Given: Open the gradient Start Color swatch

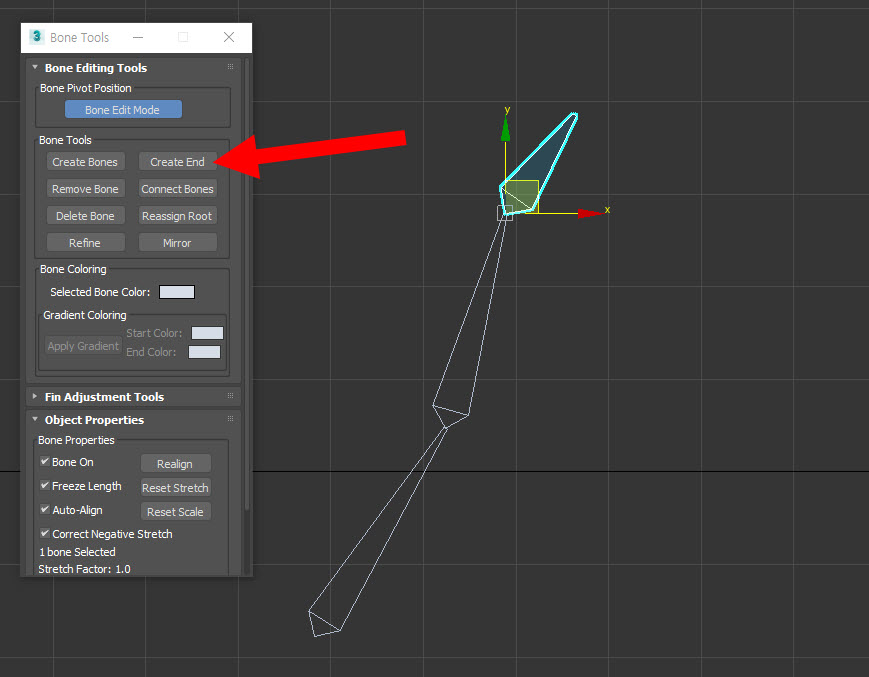Looking at the screenshot, I should pos(207,333).
